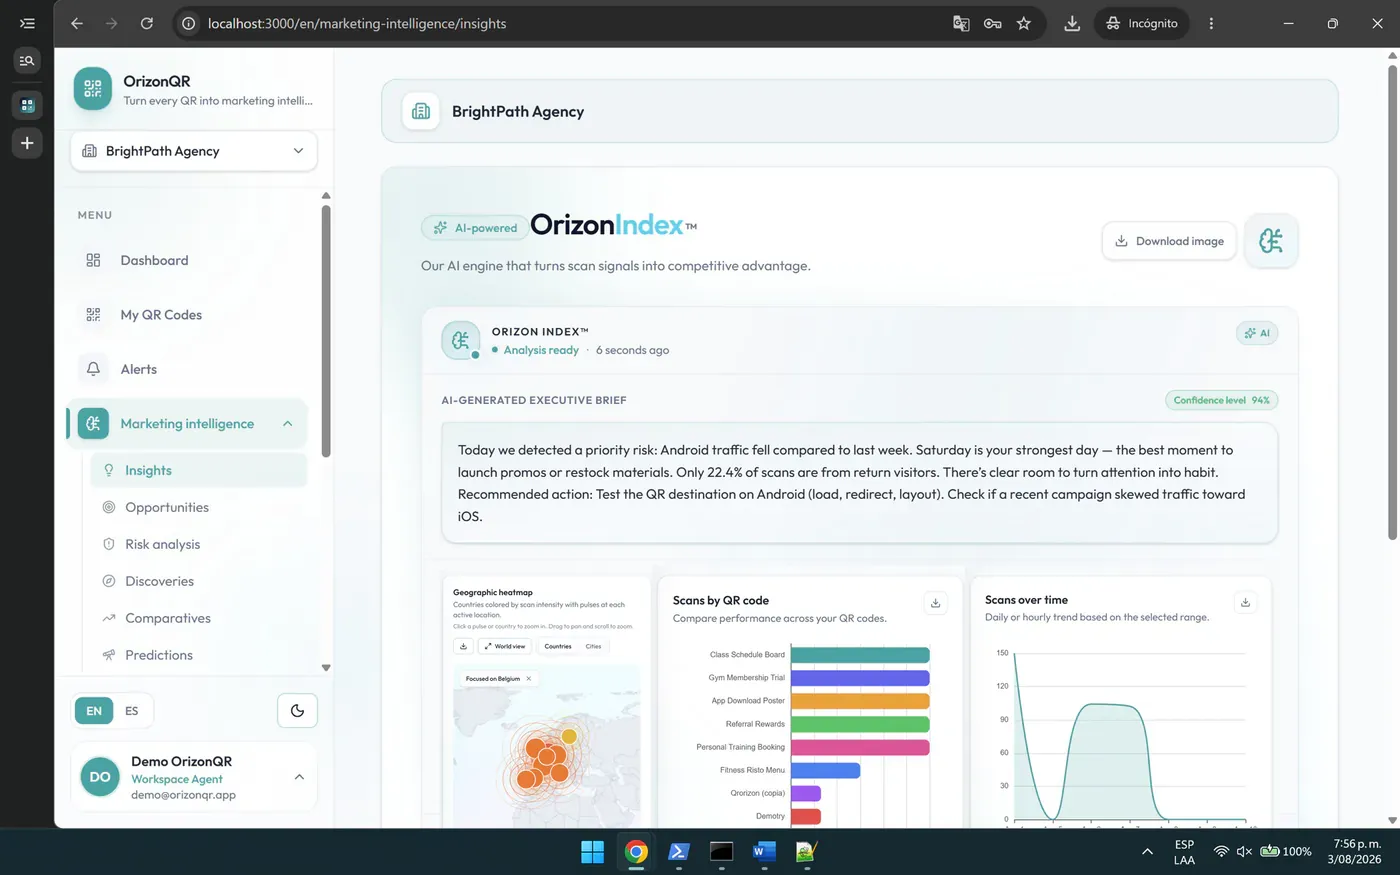Viewport: 1400px width, 875px height.
Task: Go back in browser history
Action: [77, 23]
